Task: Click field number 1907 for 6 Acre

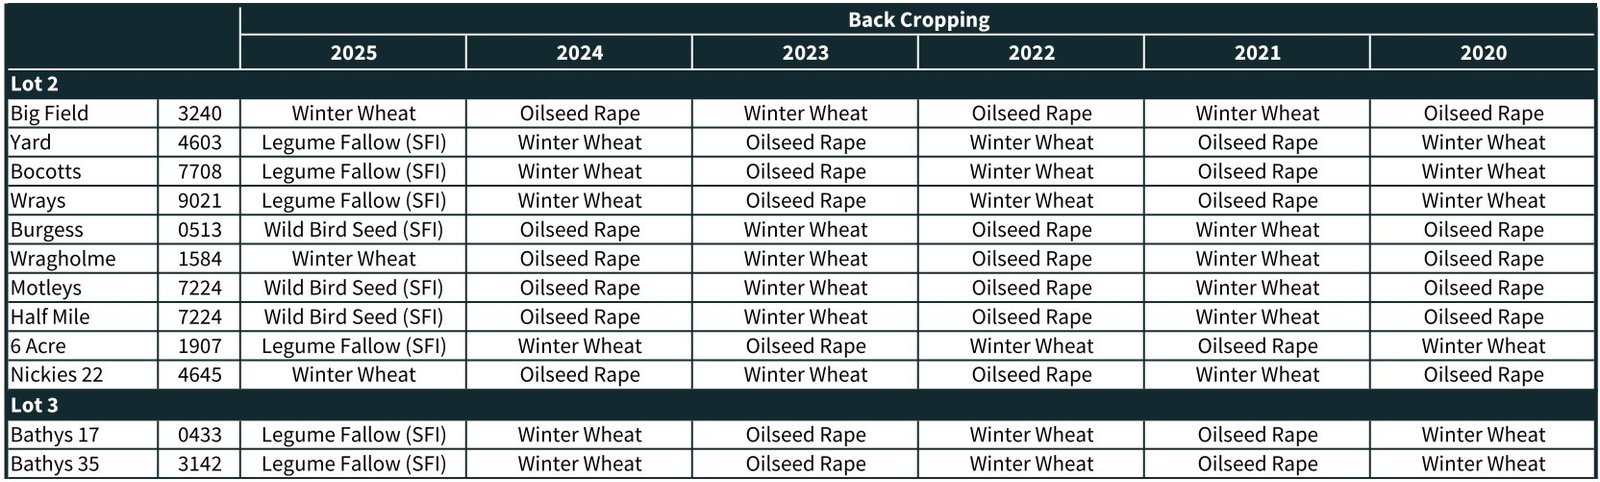Action: [200, 345]
